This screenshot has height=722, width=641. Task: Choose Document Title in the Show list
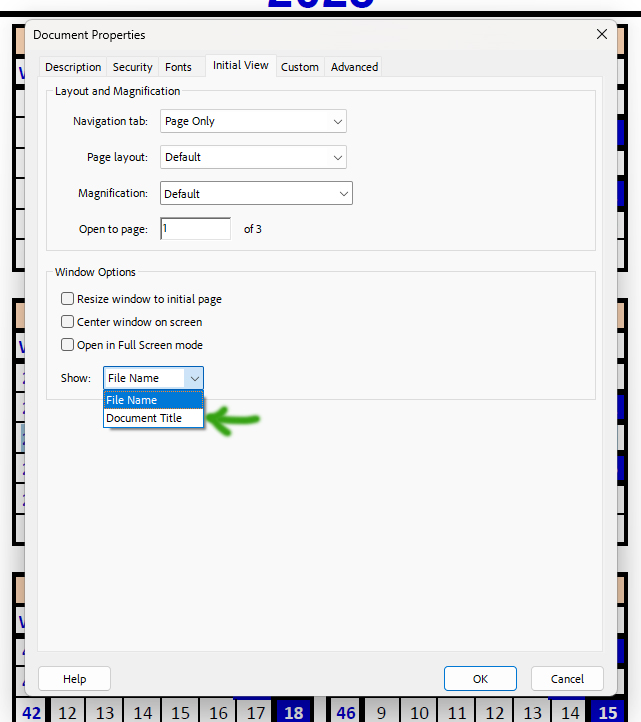click(x=153, y=418)
